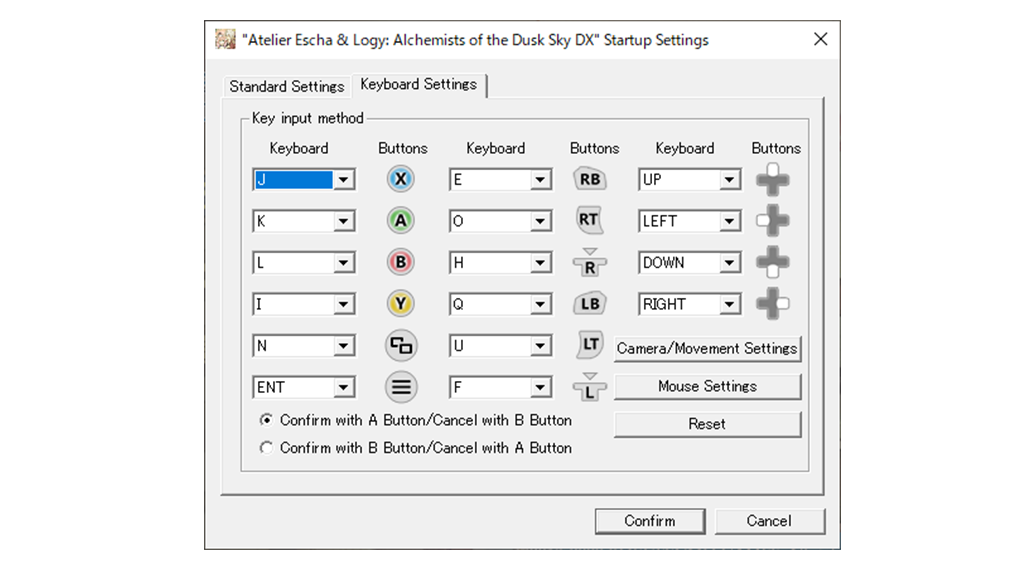Viewport: 1020px width, 574px height.
Task: Open Camera/Movement Settings
Action: (x=707, y=348)
